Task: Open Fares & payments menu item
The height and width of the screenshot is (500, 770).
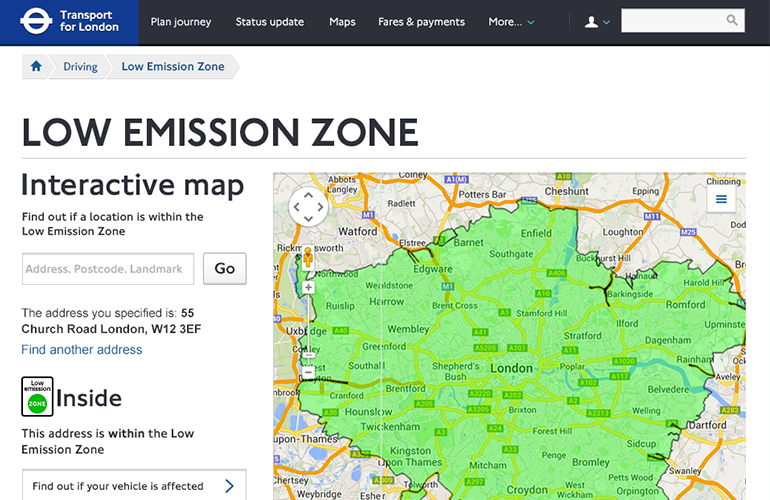Action: (421, 22)
